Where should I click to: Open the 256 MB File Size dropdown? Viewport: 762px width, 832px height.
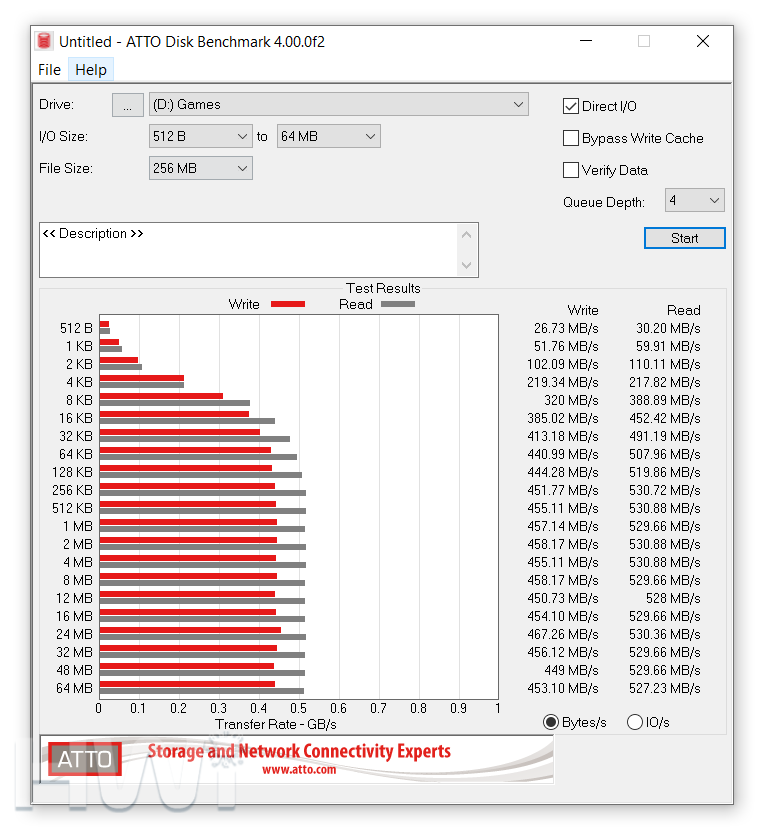pyautogui.click(x=201, y=168)
